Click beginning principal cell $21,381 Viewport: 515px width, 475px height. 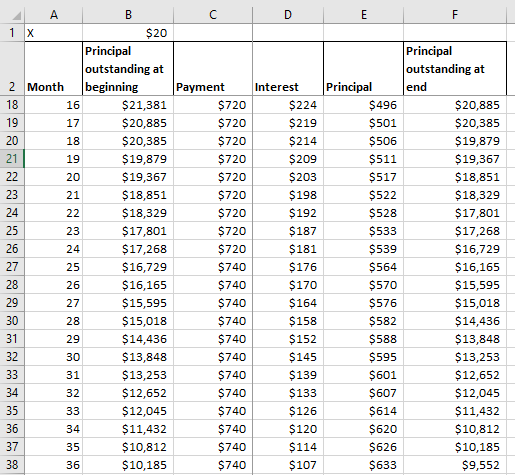(x=128, y=105)
